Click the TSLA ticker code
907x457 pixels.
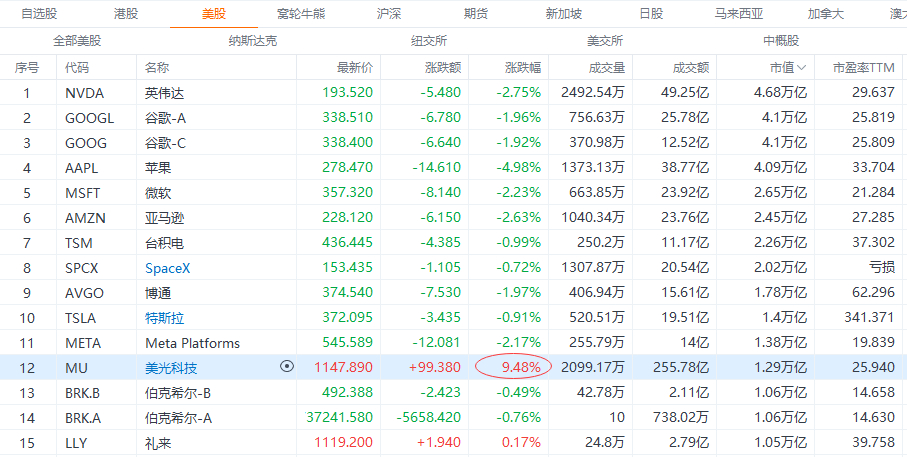80,318
